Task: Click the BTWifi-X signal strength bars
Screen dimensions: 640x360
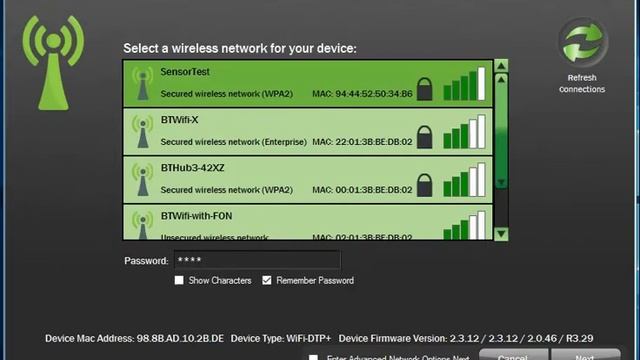Action: point(464,132)
